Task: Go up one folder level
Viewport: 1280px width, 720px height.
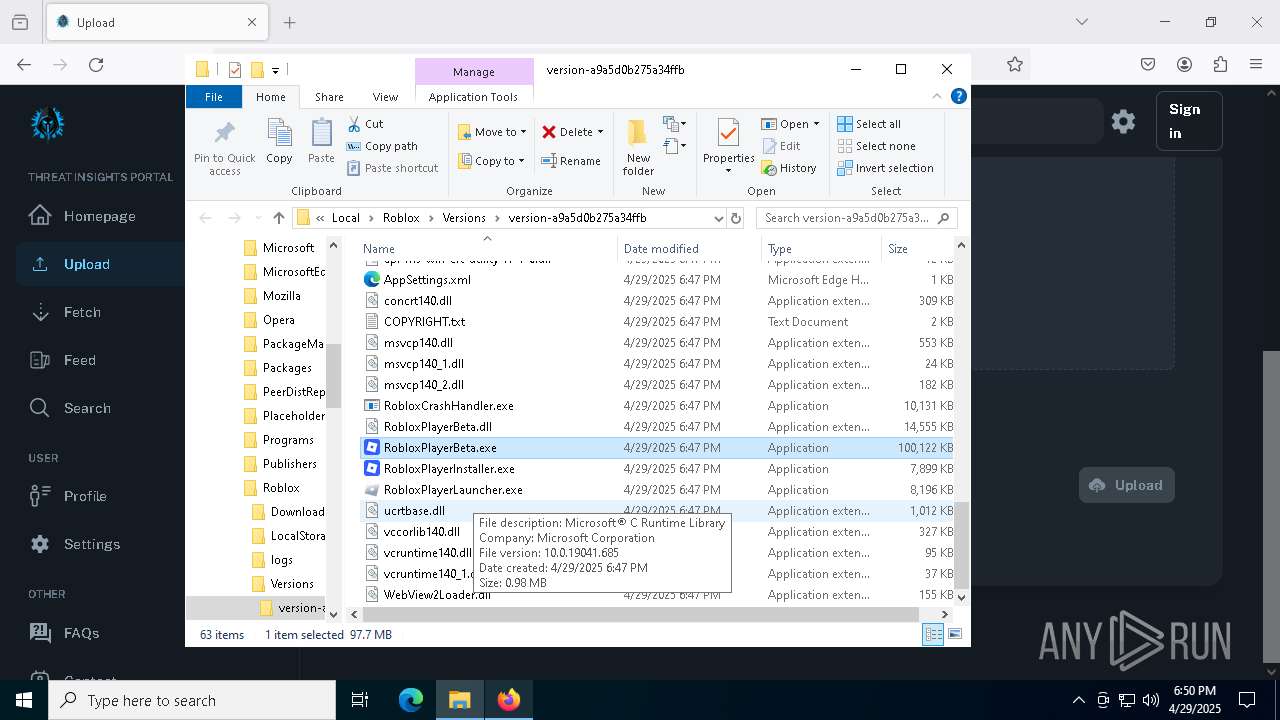Action: pyautogui.click(x=279, y=218)
